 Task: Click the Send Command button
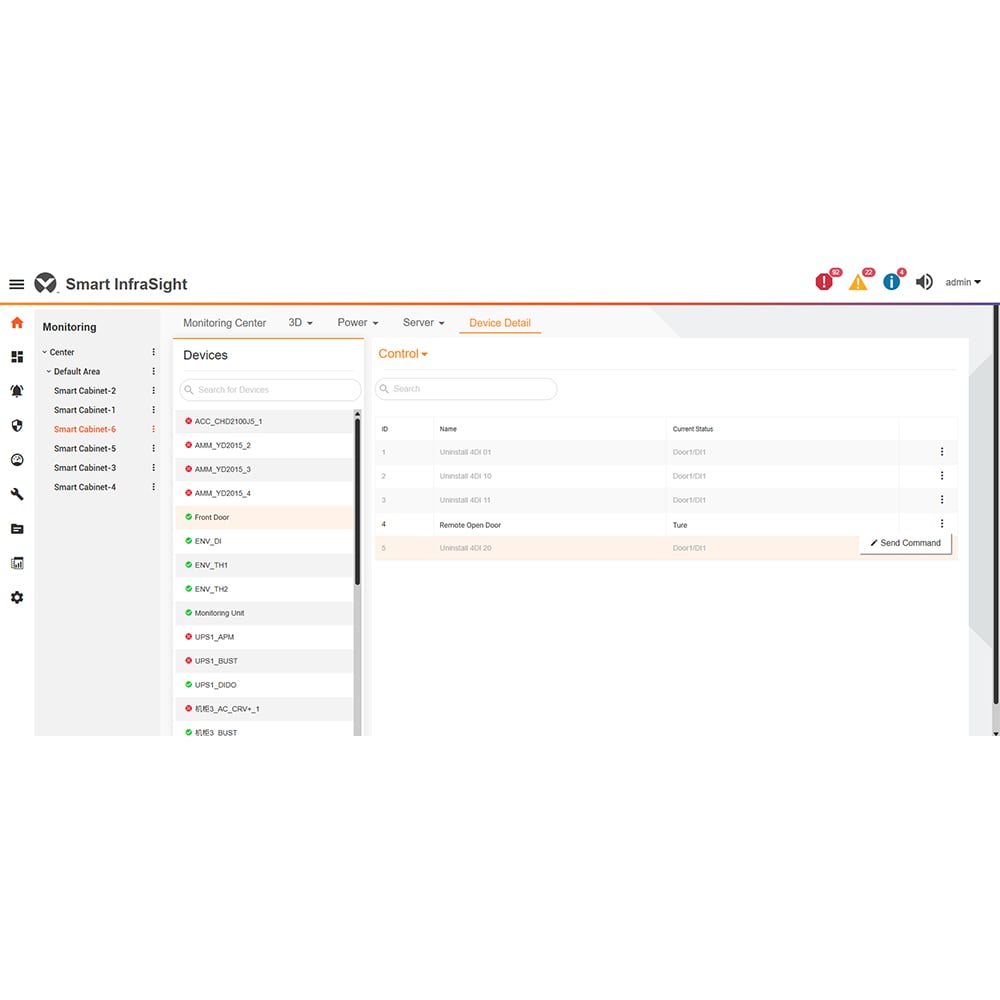click(x=906, y=543)
